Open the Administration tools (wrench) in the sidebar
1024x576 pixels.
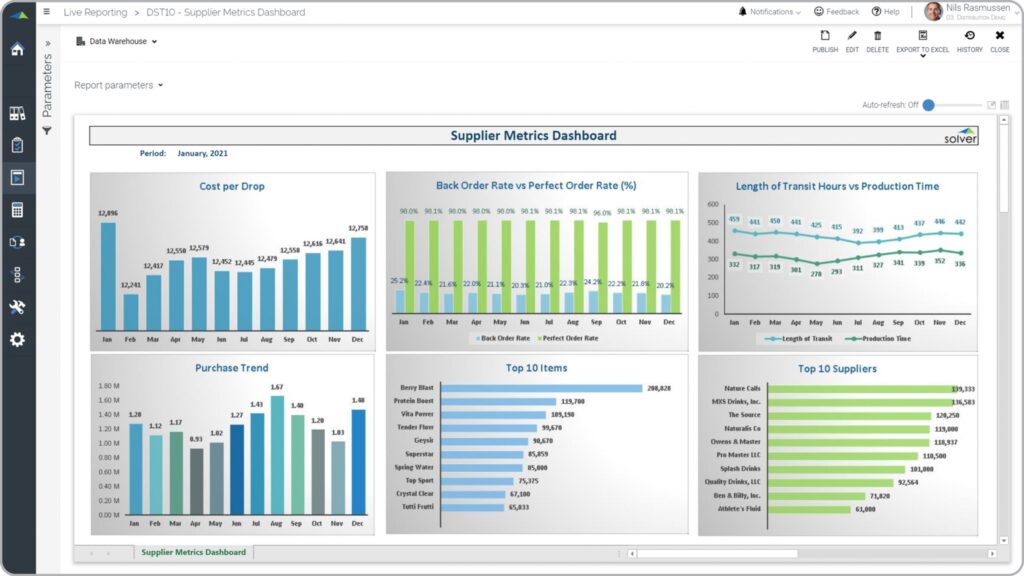pos(17,307)
